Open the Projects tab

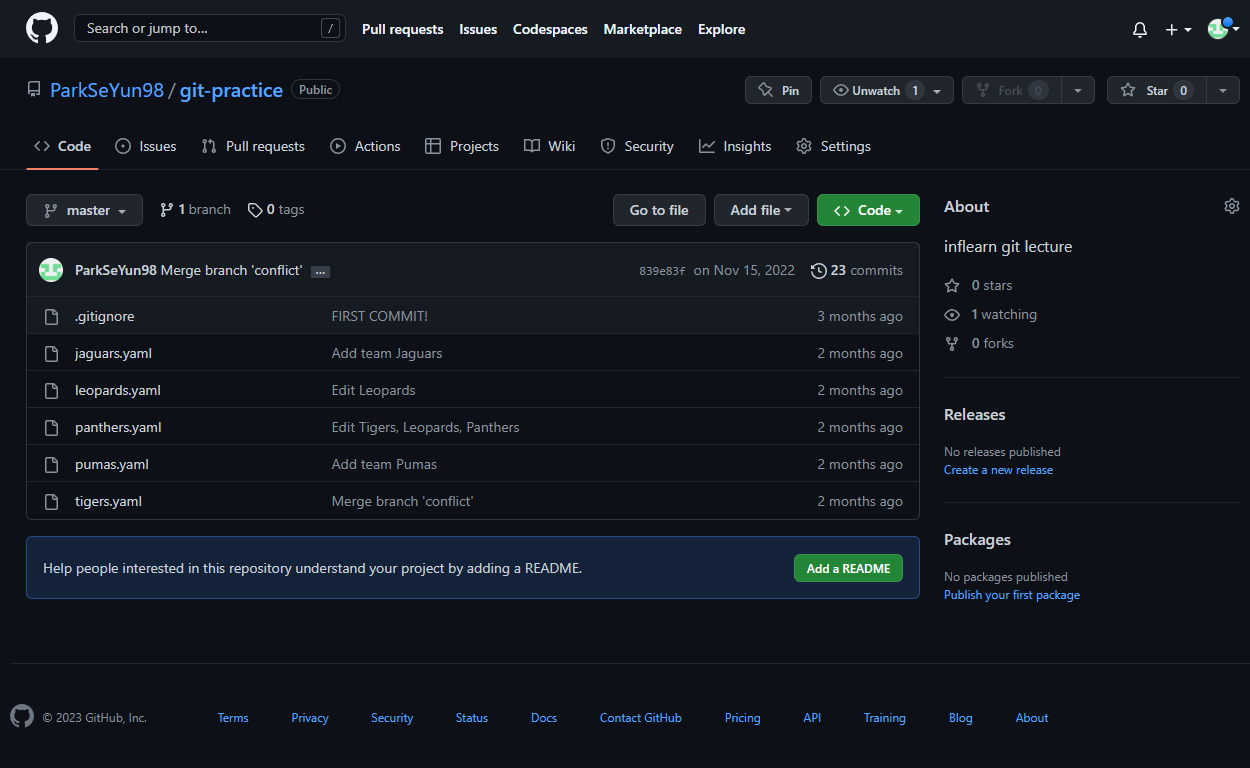click(462, 146)
